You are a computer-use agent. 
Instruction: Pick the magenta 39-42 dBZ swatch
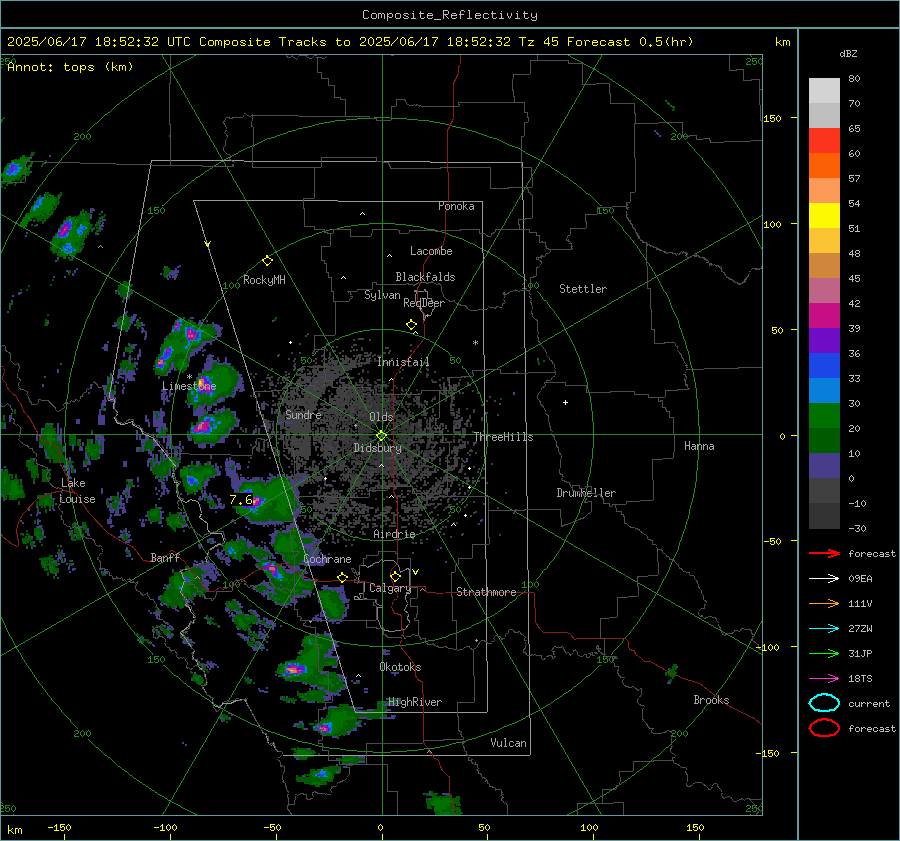[824, 315]
